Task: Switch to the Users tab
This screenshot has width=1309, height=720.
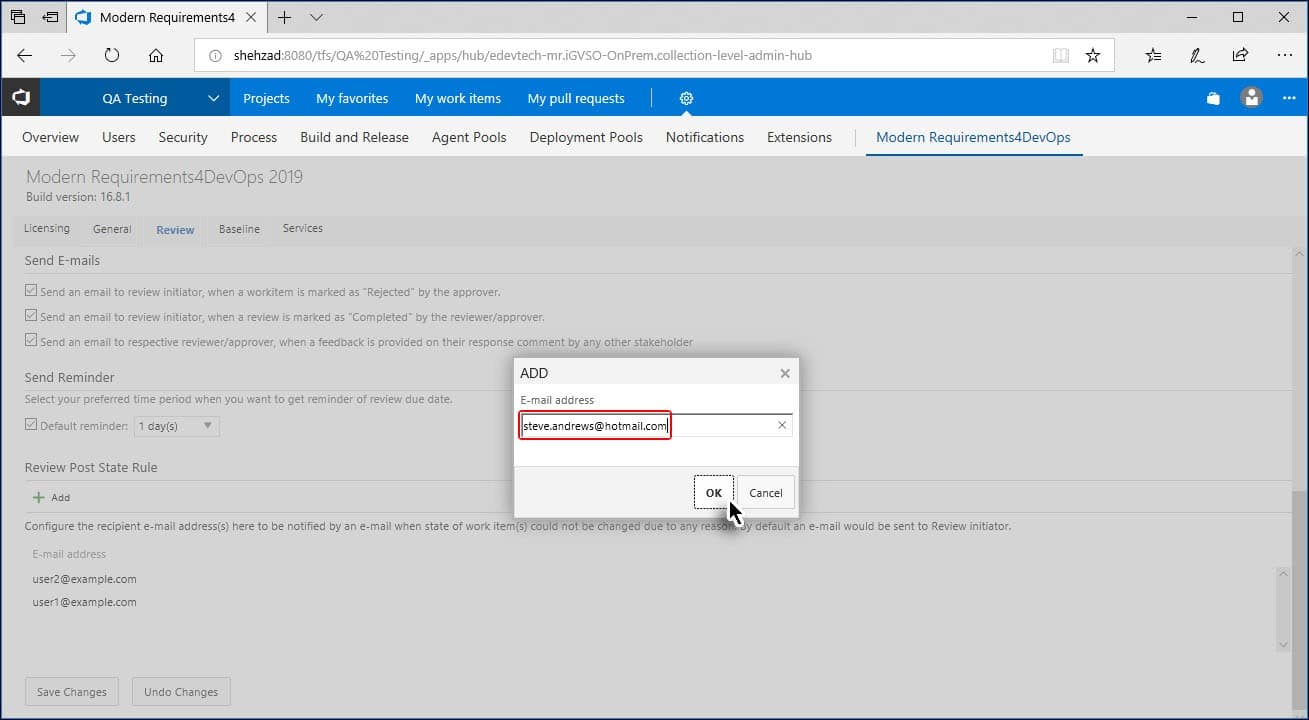Action: [119, 137]
